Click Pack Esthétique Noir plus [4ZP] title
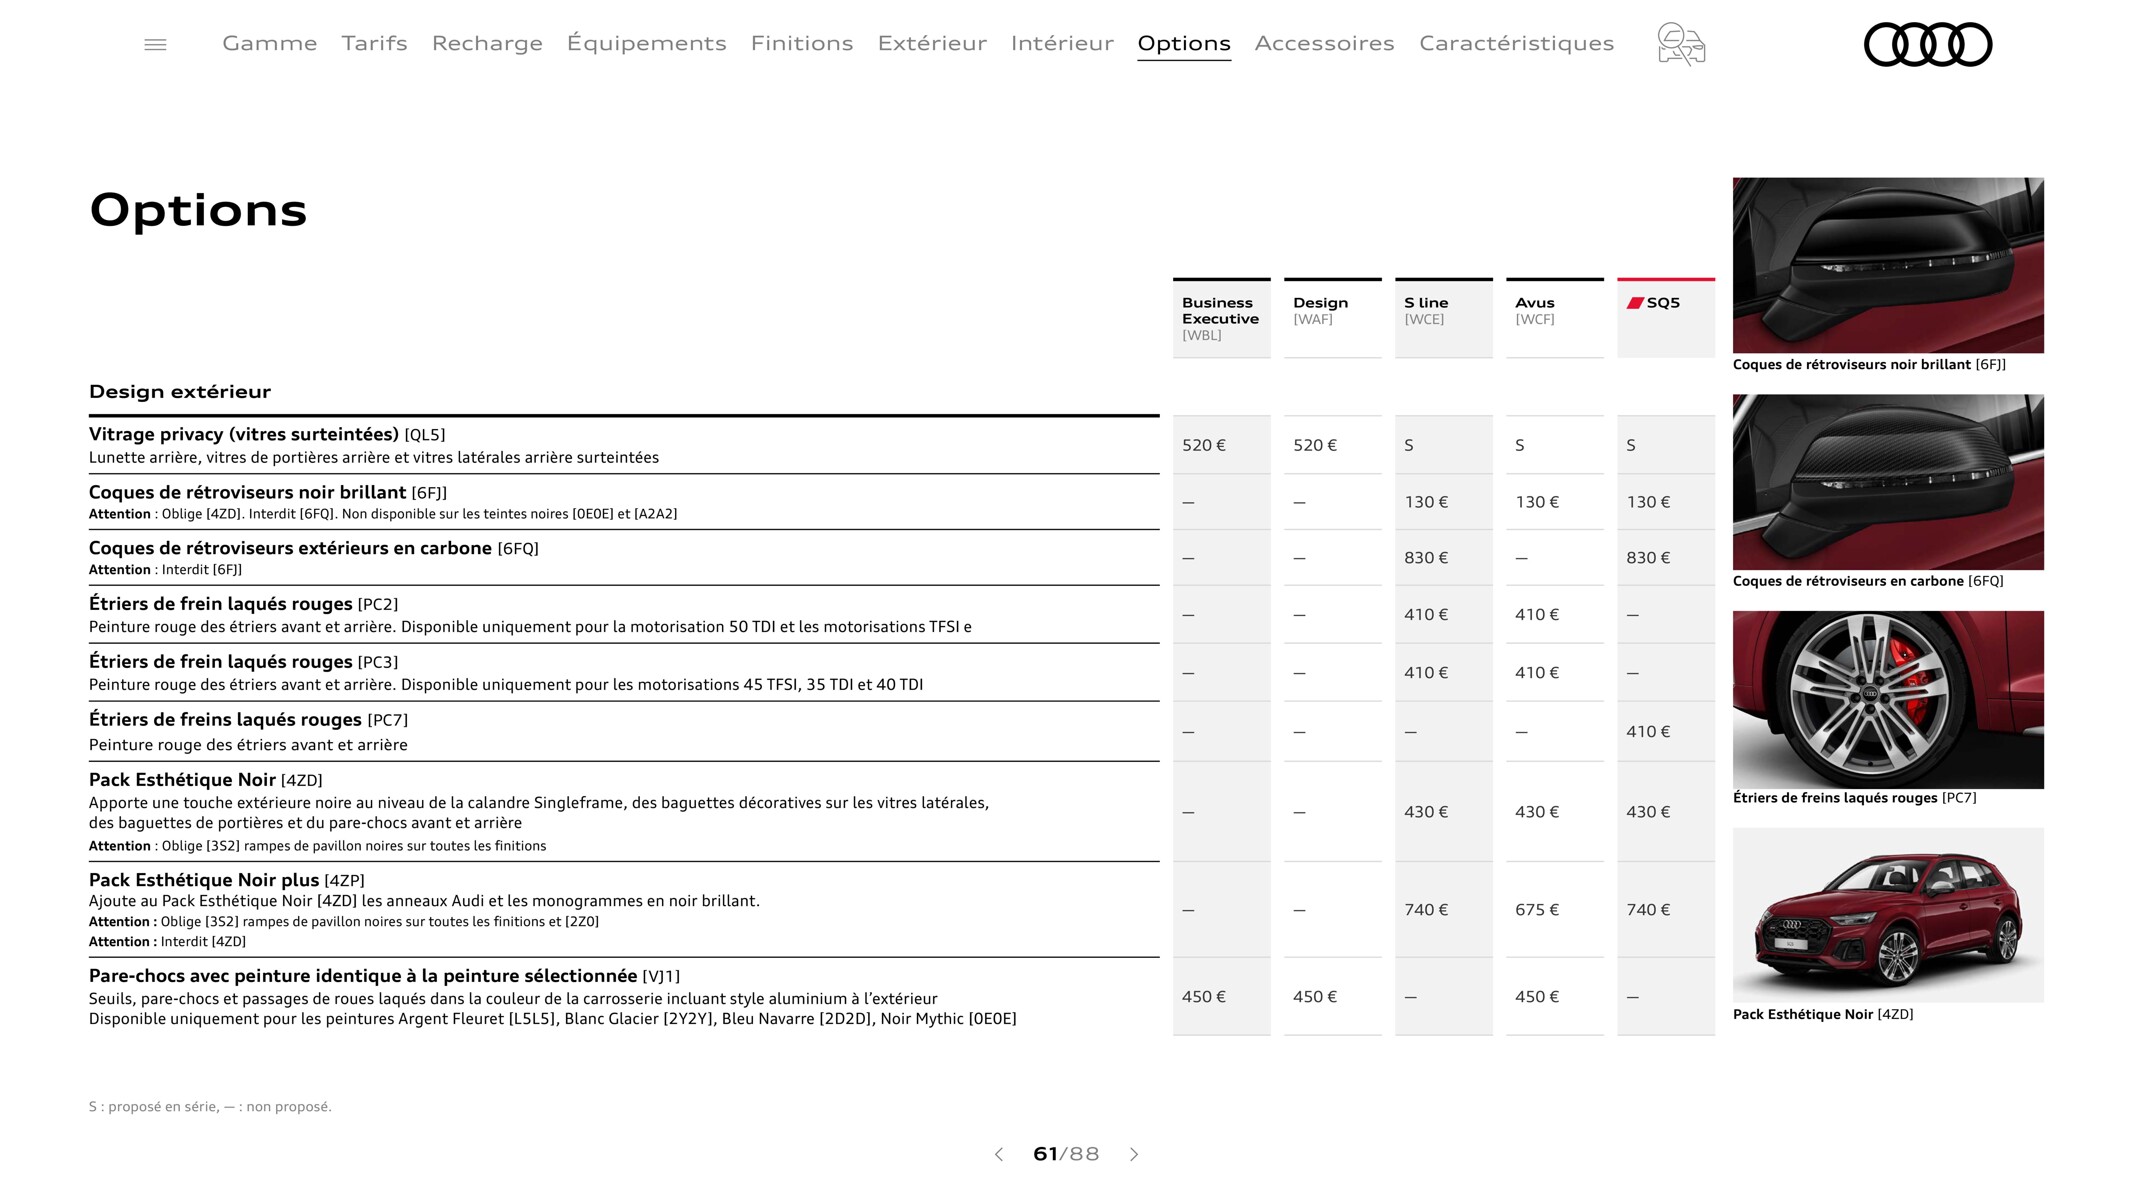The height and width of the screenshot is (1200, 2133). [226, 880]
